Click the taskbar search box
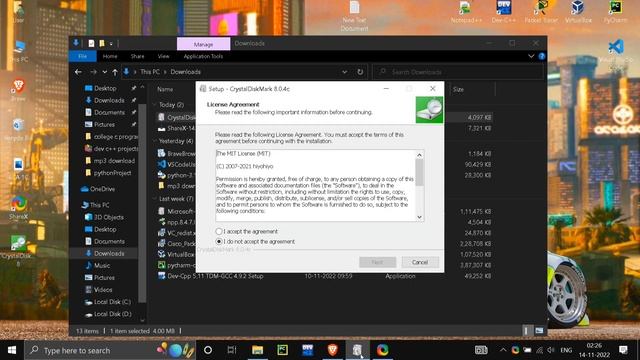 point(110,350)
